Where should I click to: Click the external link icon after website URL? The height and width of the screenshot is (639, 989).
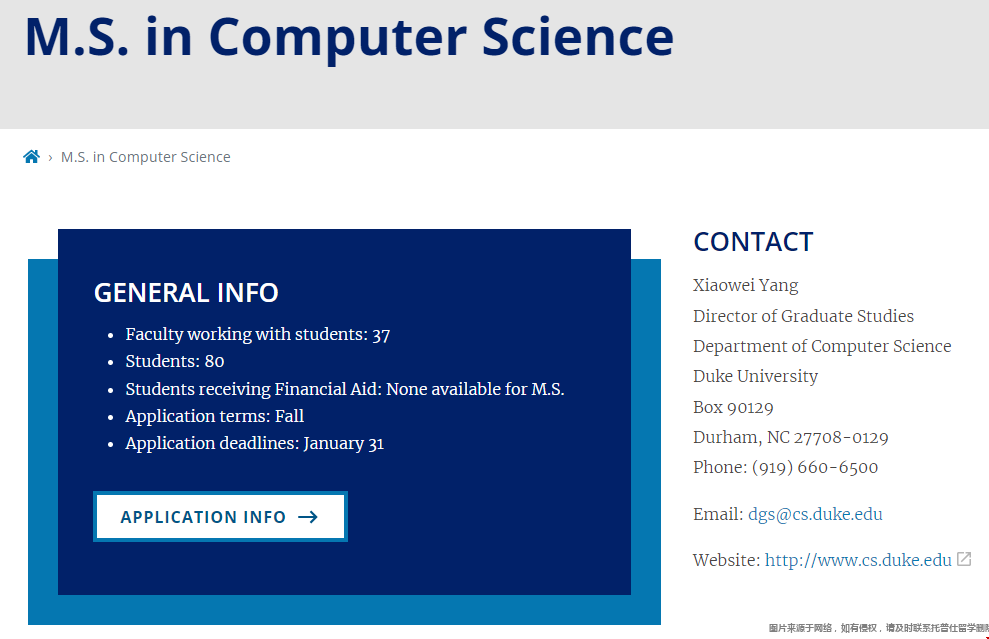click(964, 559)
